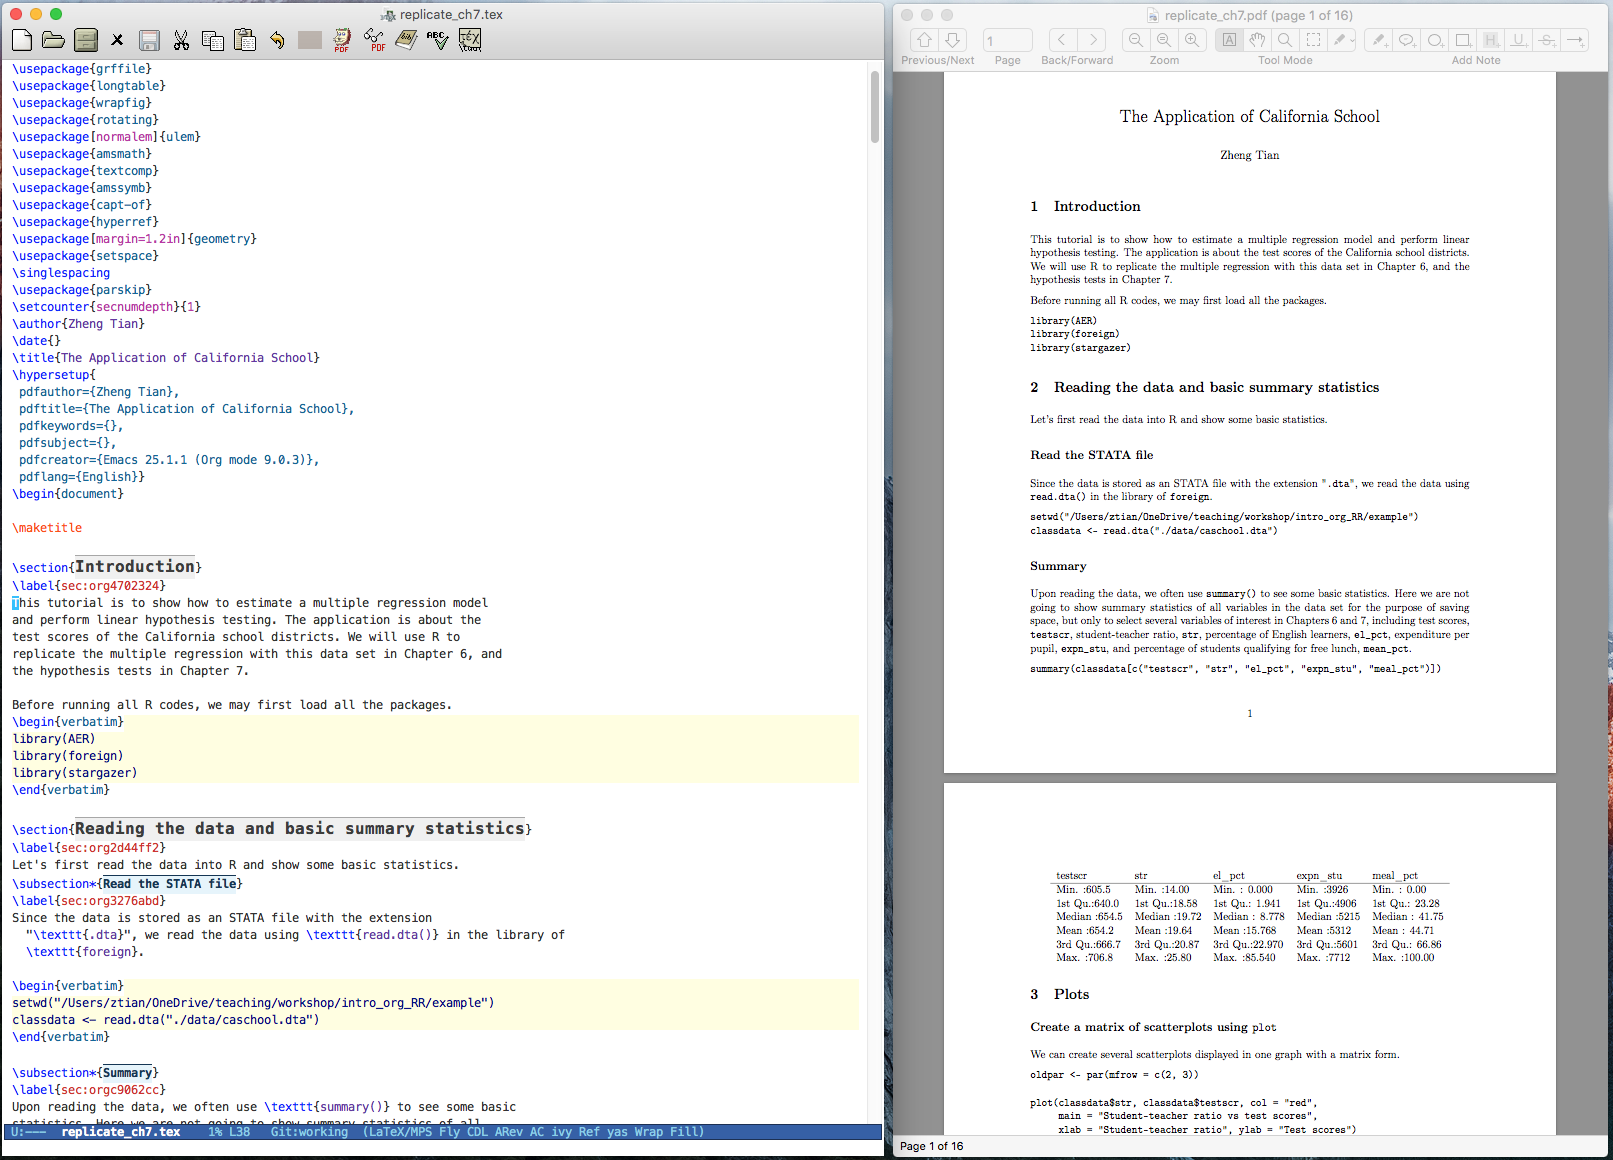Viewport: 1613px width, 1160px height.
Task: Click the \maketitle line in the editor
Action: [47, 528]
